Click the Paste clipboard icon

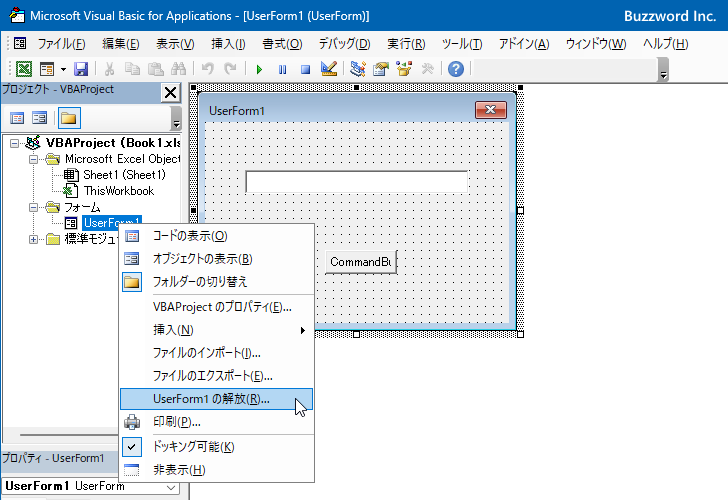[x=156, y=69]
